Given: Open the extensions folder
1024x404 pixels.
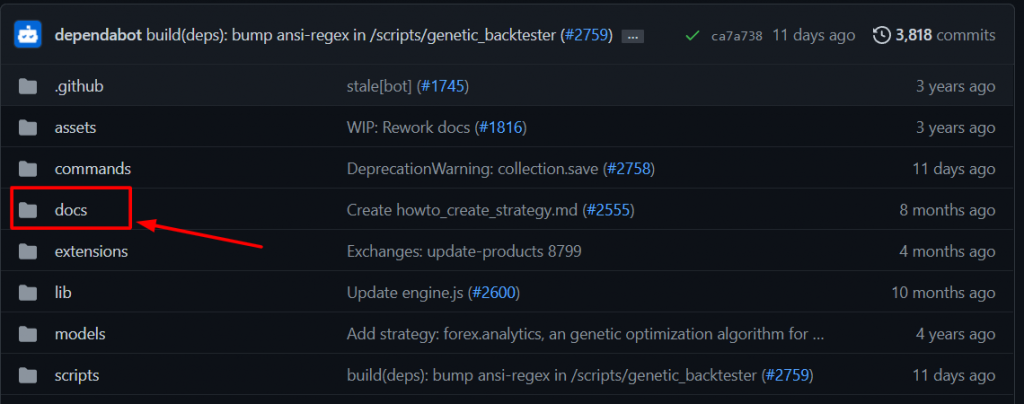Looking at the screenshot, I should [91, 251].
